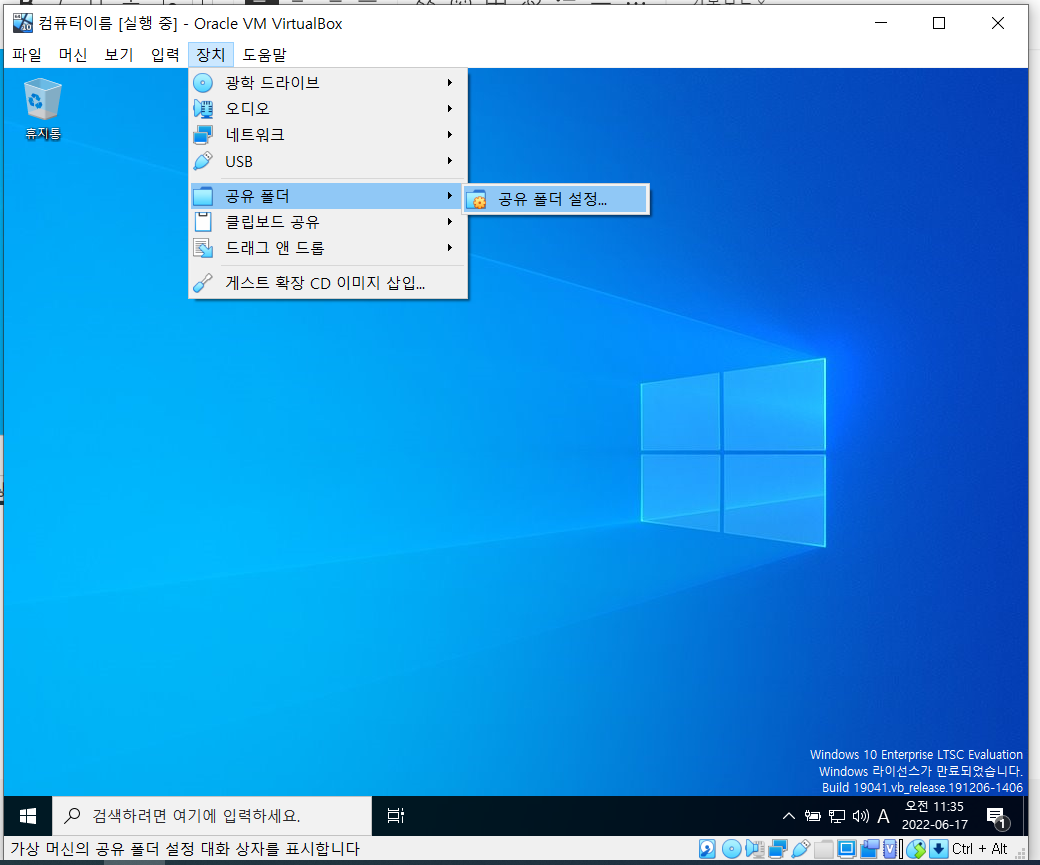Close the open 장치 menu
Viewport: 1040px width, 865px height.
tap(211, 55)
